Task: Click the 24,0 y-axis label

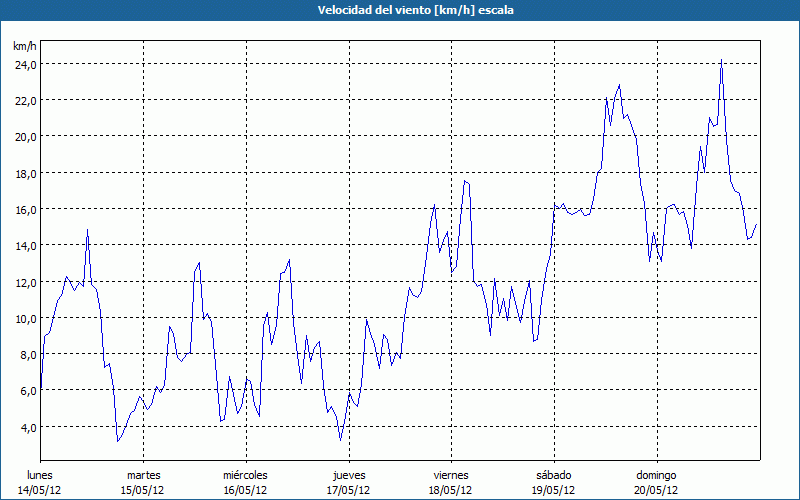Action: (25, 64)
